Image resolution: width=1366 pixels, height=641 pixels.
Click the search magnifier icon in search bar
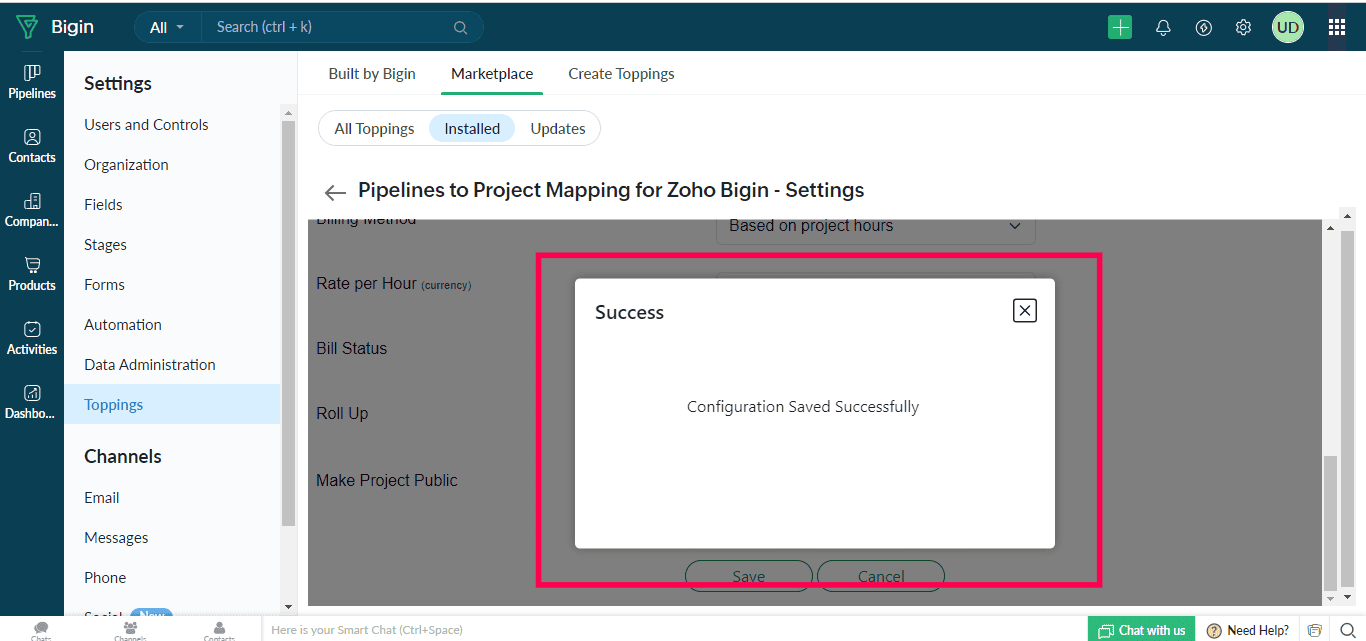pyautogui.click(x=460, y=28)
